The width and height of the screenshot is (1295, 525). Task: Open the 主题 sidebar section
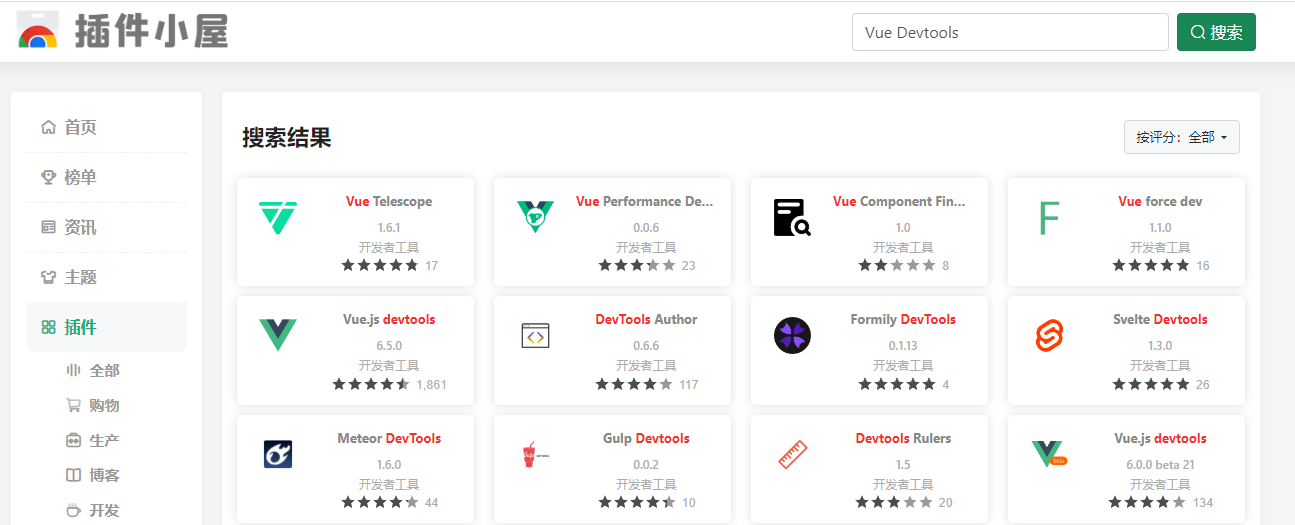tap(106, 277)
